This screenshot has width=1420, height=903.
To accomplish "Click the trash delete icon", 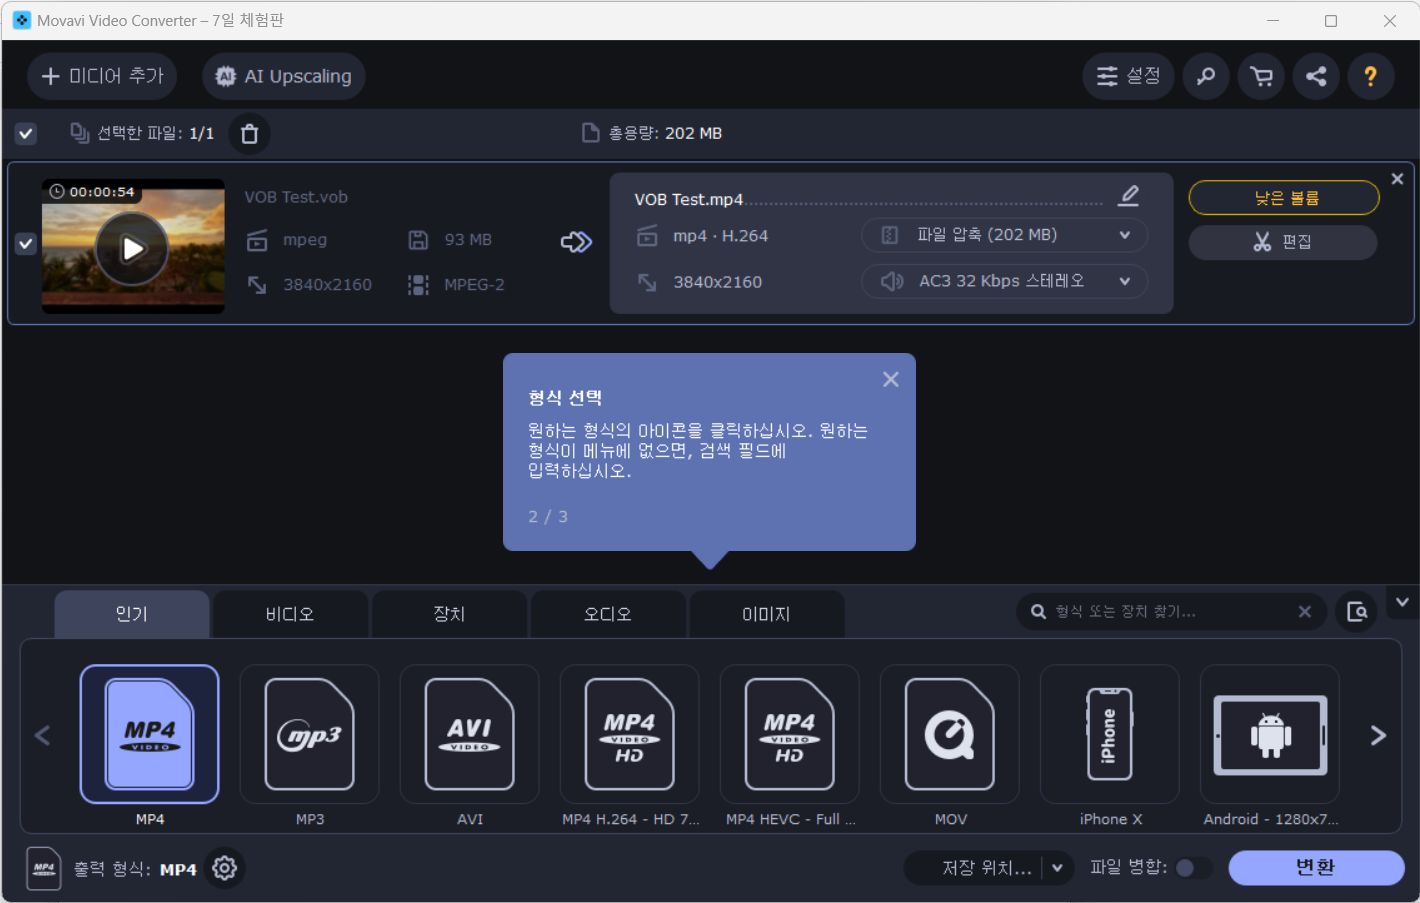I will click(250, 134).
